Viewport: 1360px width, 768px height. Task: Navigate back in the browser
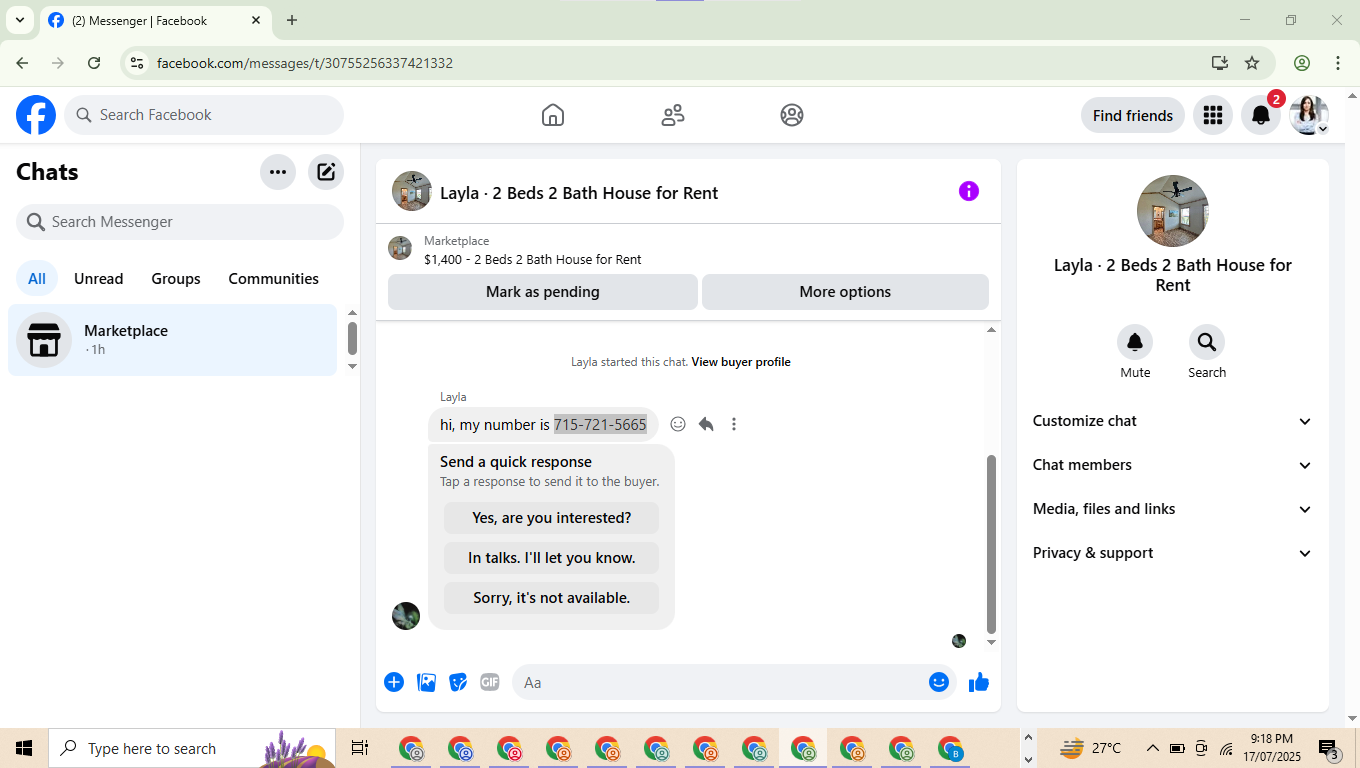click(x=22, y=63)
